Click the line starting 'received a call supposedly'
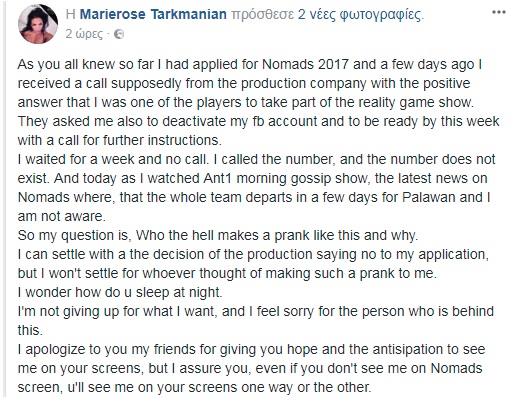Viewport: 513px width, 410px height. click(x=244, y=83)
